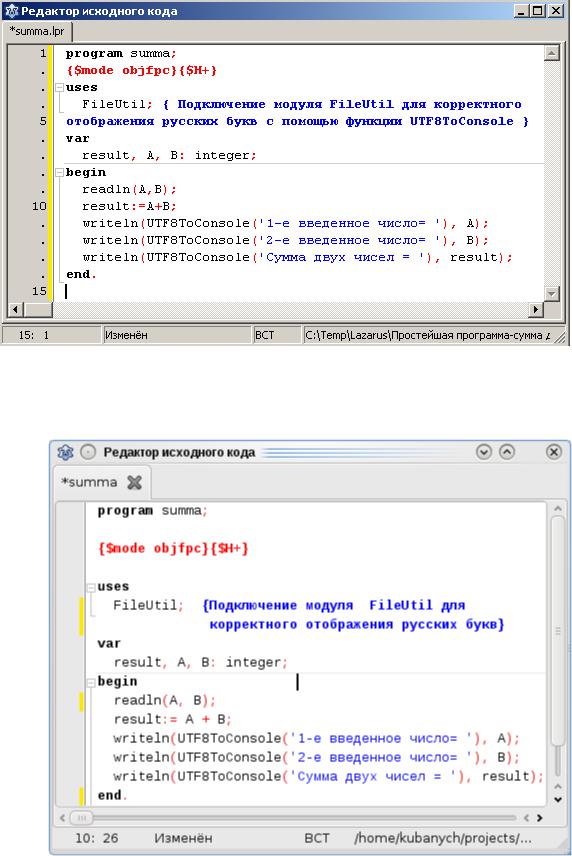Image resolution: width=572 pixels, height=856 pixels.
Task: Click 'Сумма двух чисел' writeln line in upper editor
Action: pyautogui.click(x=297, y=258)
